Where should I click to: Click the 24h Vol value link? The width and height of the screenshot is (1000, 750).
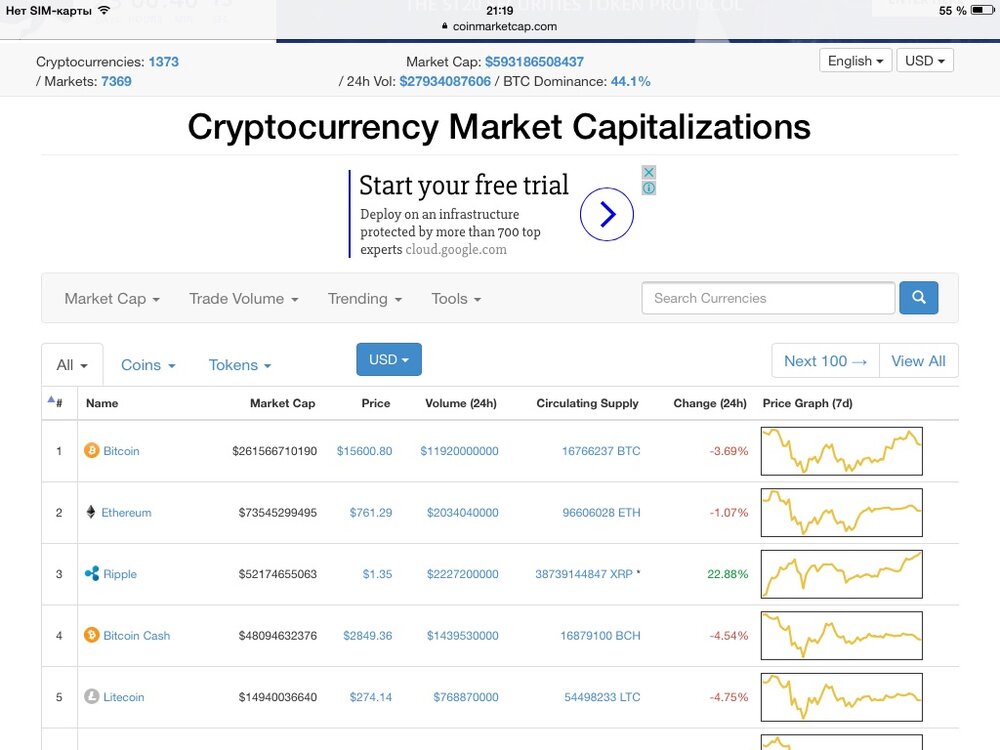(445, 81)
